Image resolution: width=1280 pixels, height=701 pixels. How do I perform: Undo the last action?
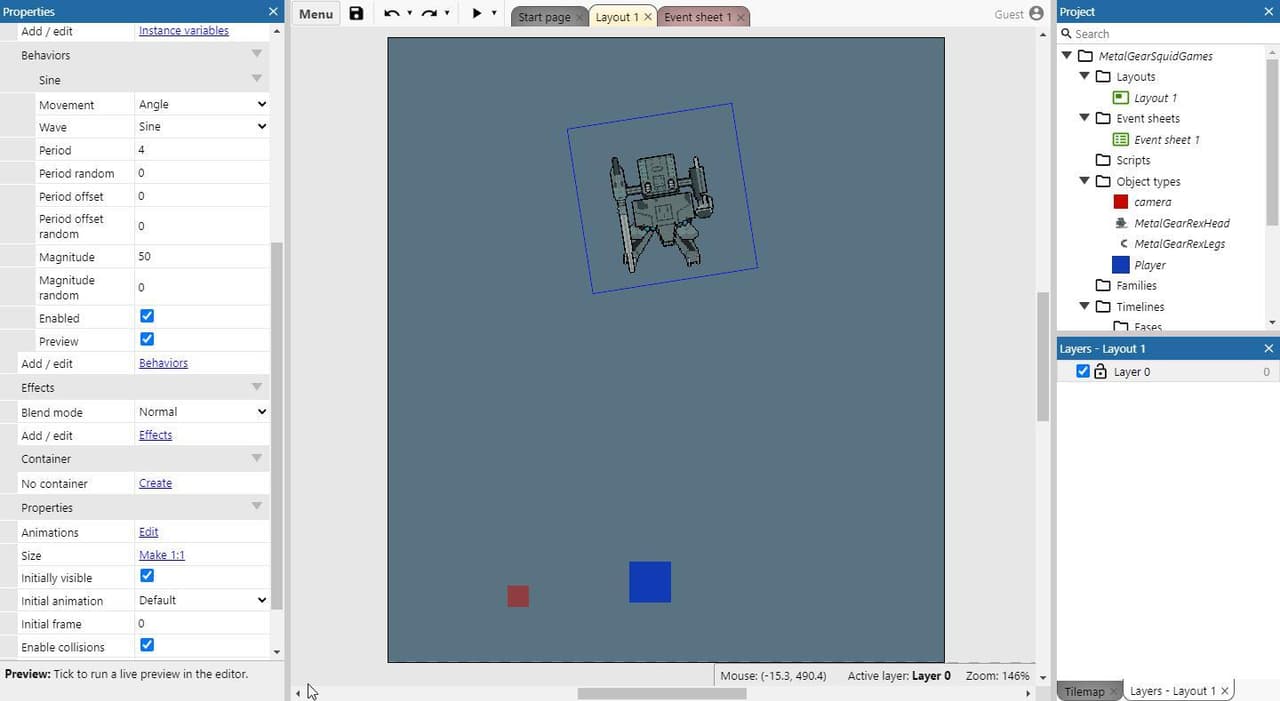(x=392, y=14)
